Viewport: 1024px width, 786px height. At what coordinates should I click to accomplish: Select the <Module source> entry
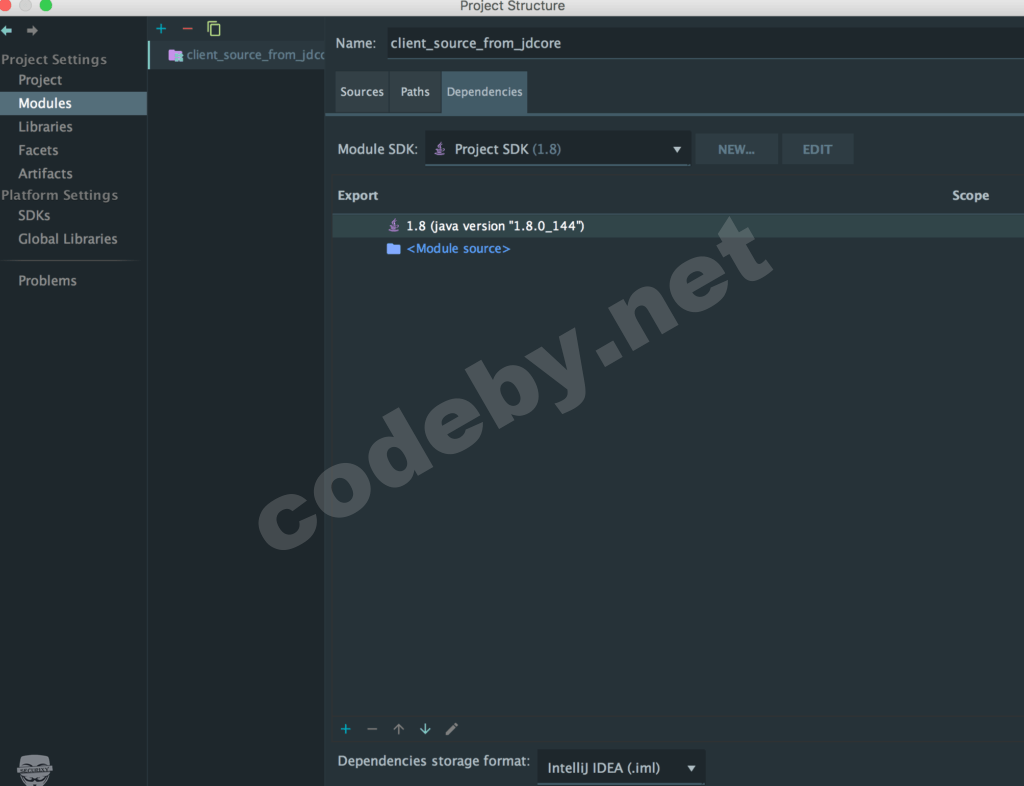coord(458,249)
